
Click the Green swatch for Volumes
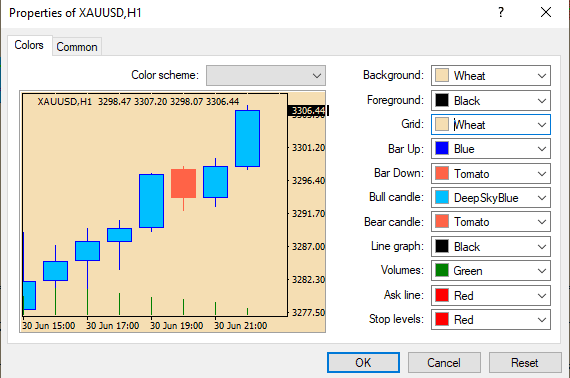(x=442, y=270)
